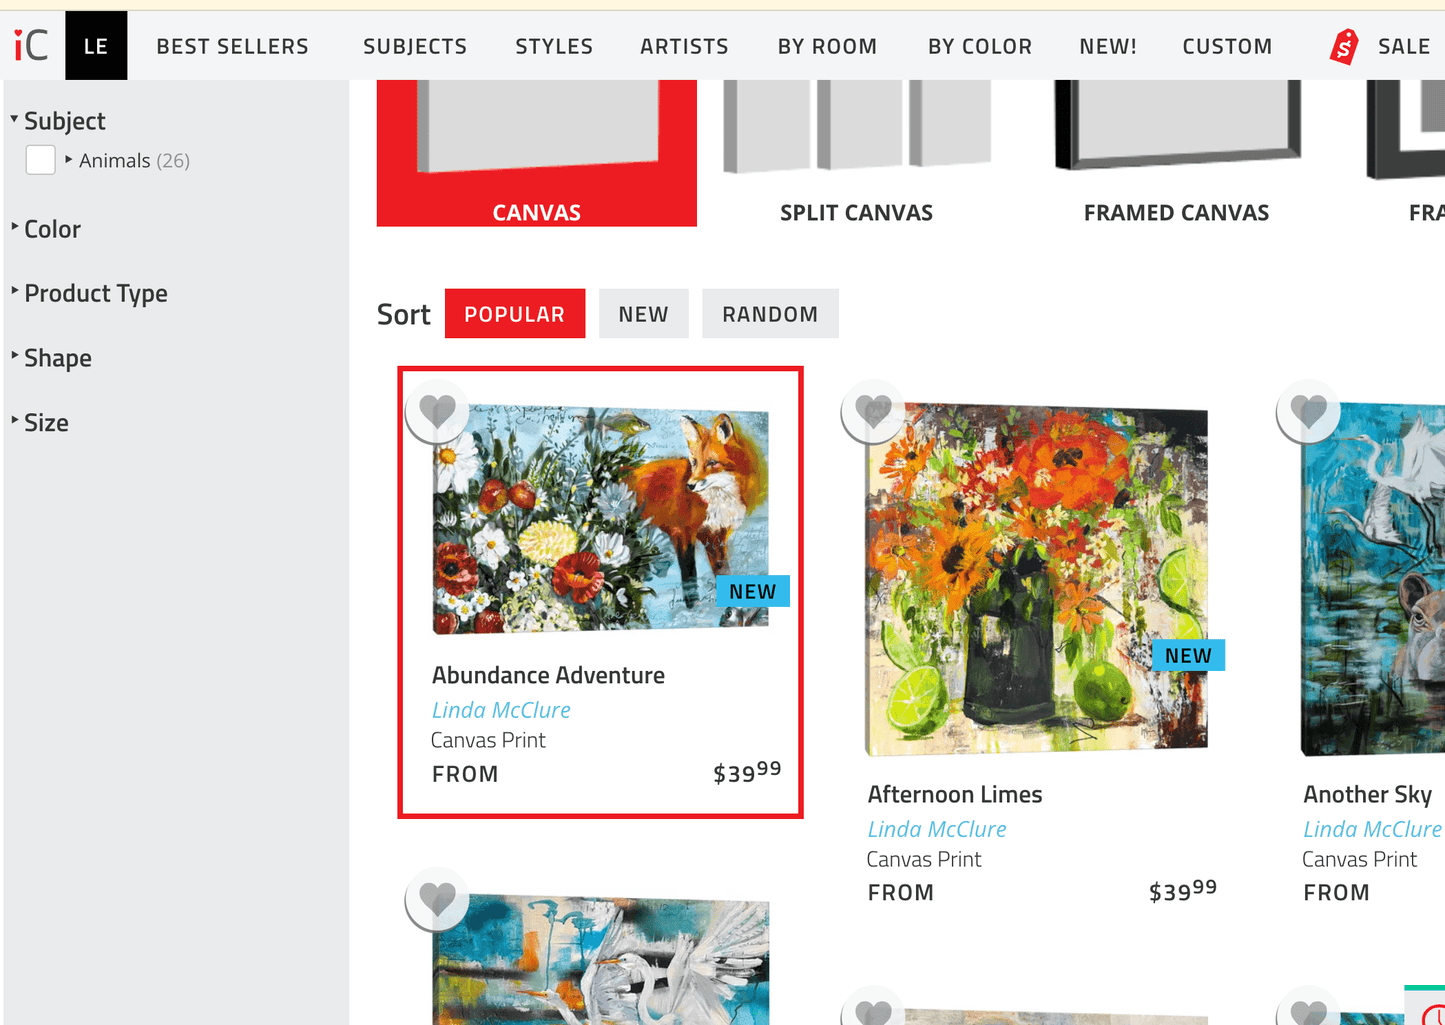1445x1025 pixels.
Task: Open the BY COLOR menu
Action: [x=979, y=46]
